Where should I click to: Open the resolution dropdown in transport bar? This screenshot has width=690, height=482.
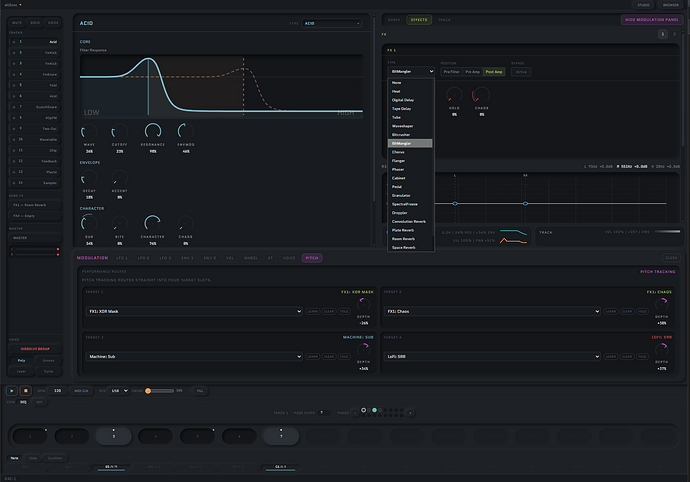[119, 390]
